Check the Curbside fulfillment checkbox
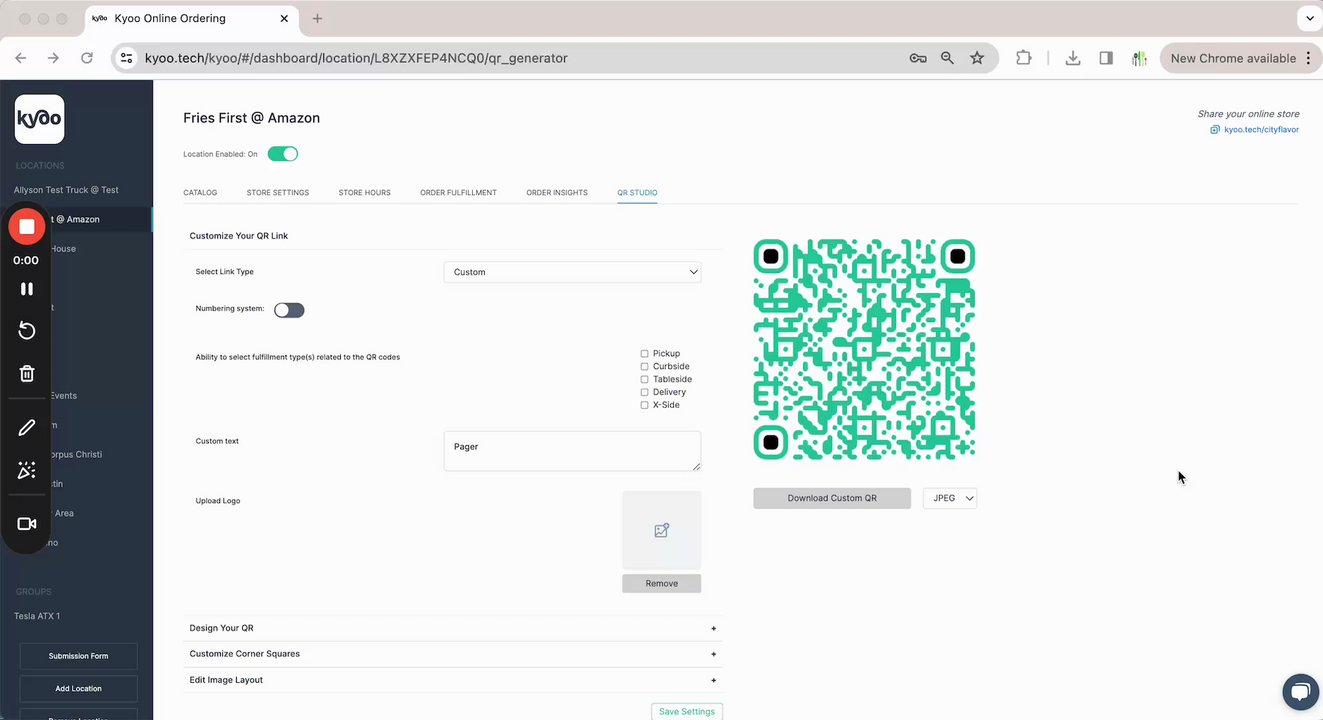Viewport: 1323px width, 720px height. click(644, 367)
